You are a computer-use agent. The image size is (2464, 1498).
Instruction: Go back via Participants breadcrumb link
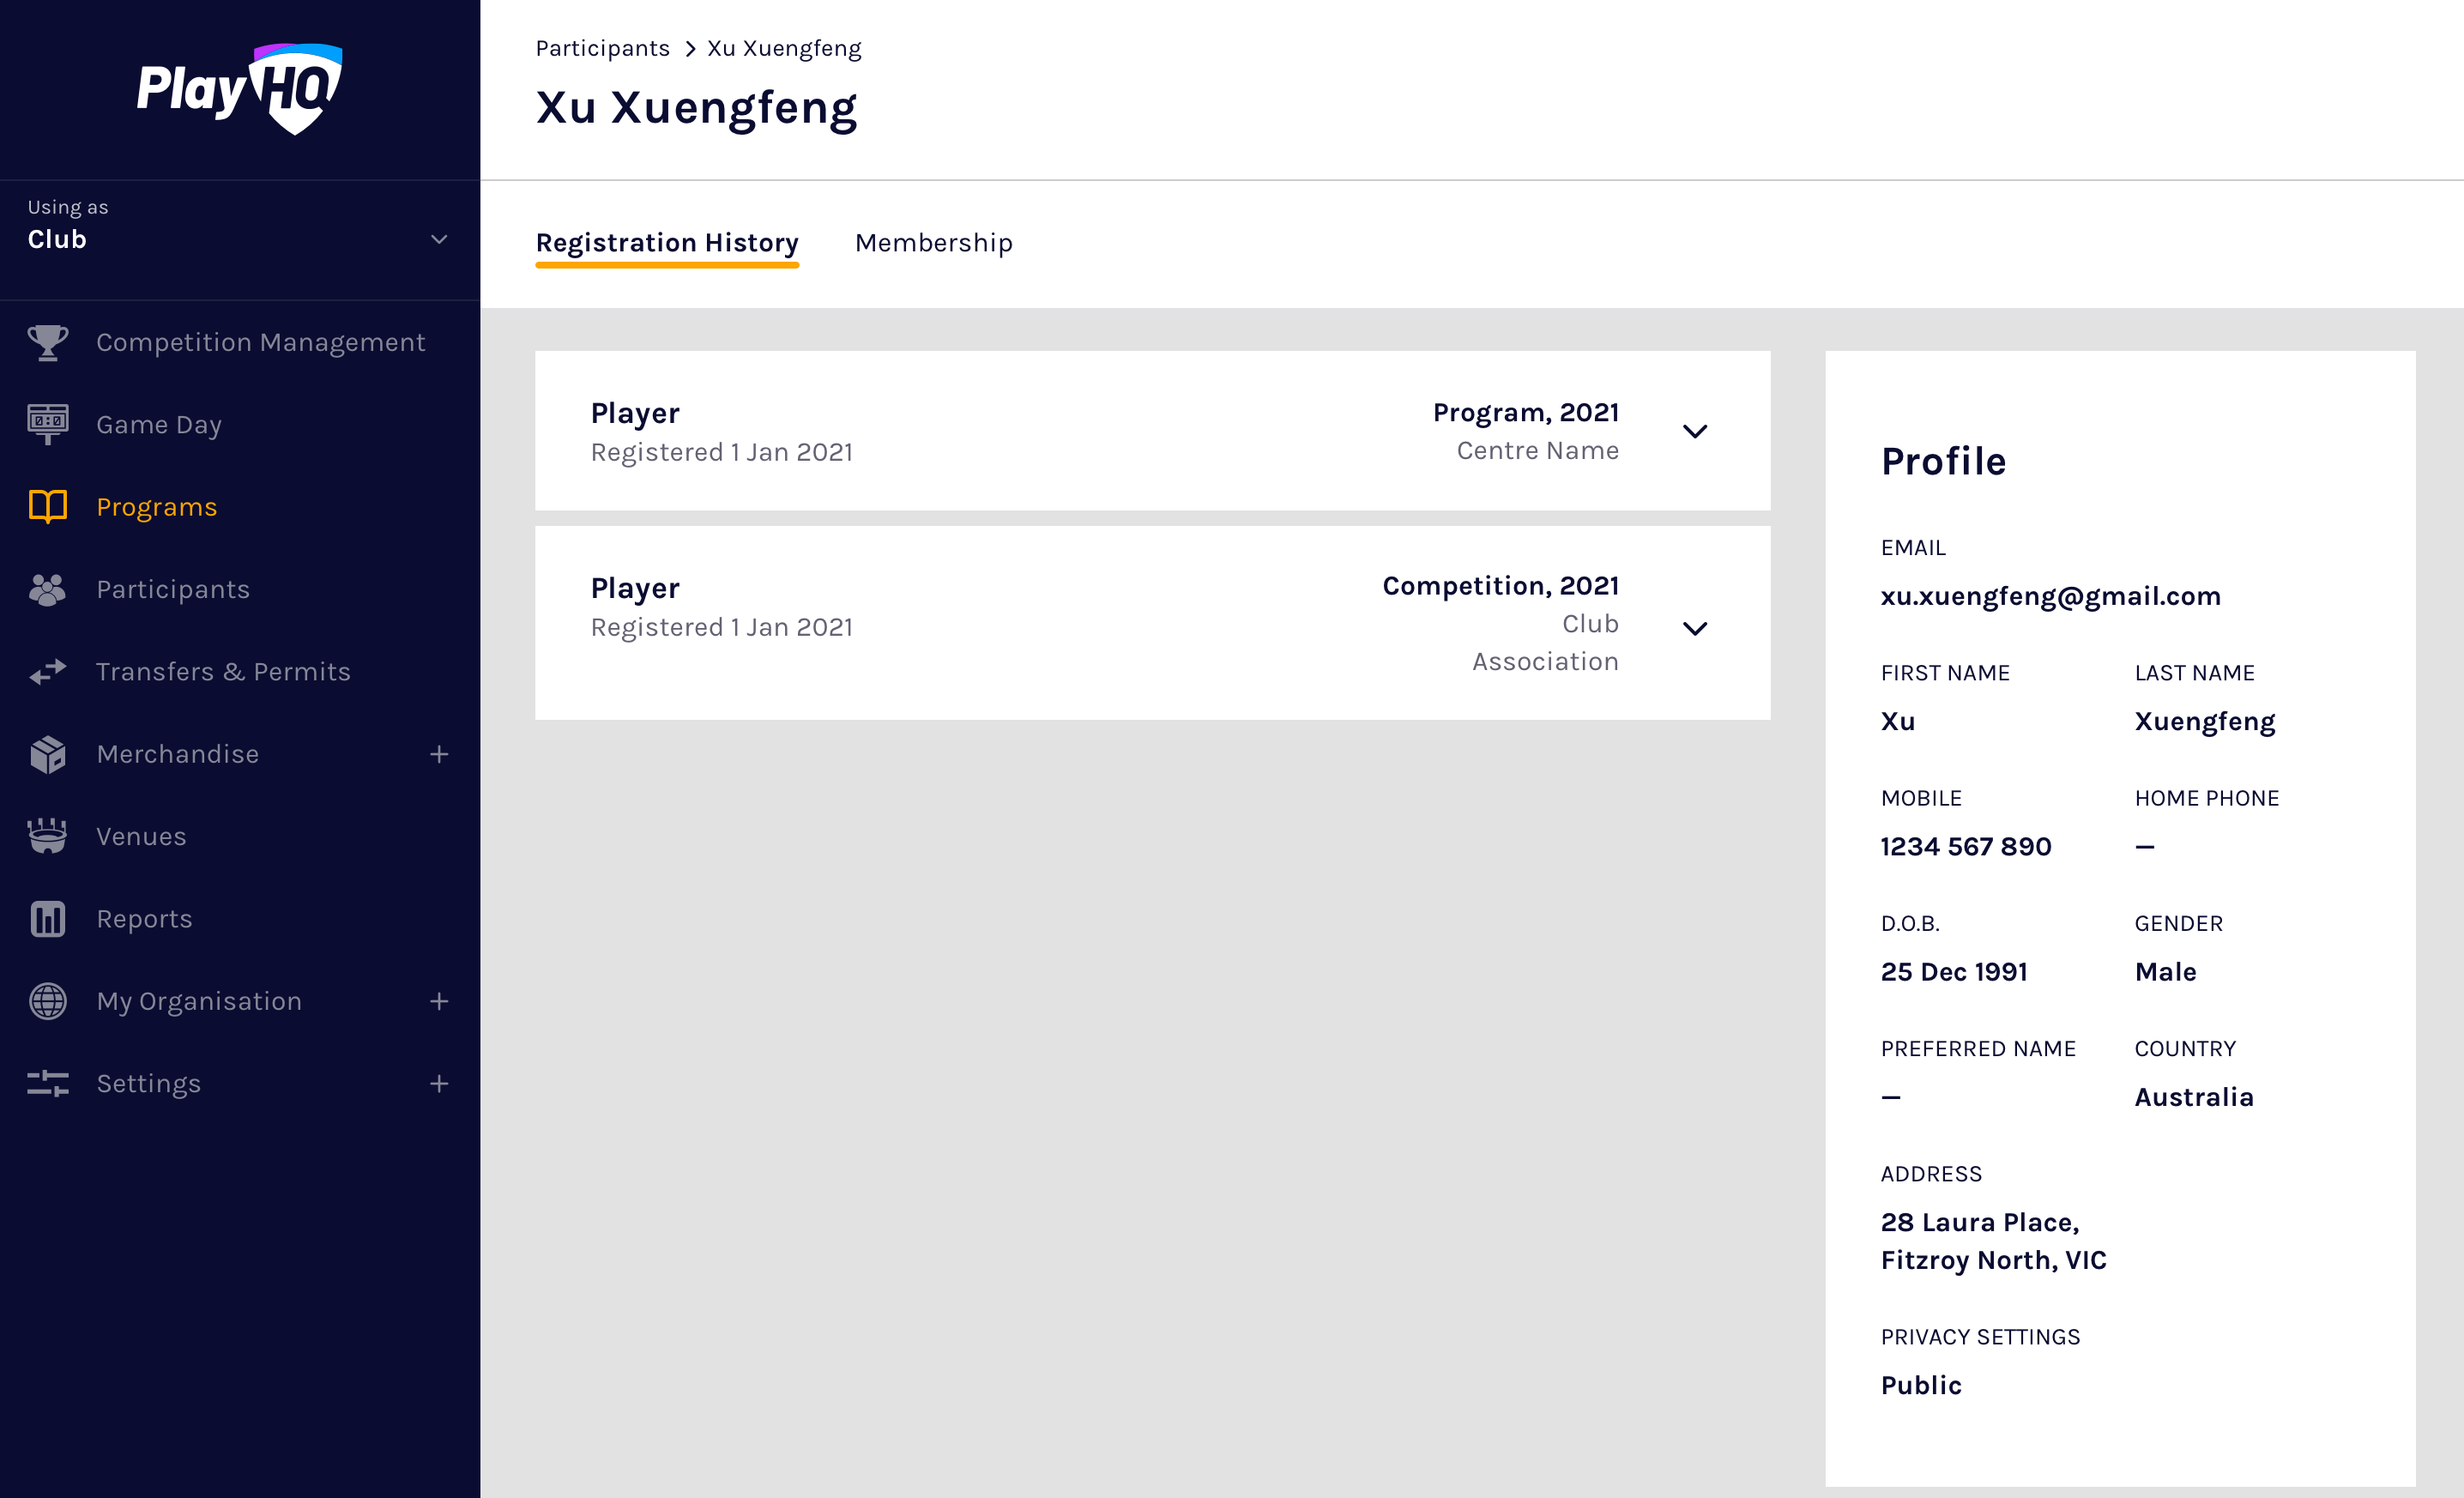[602, 48]
